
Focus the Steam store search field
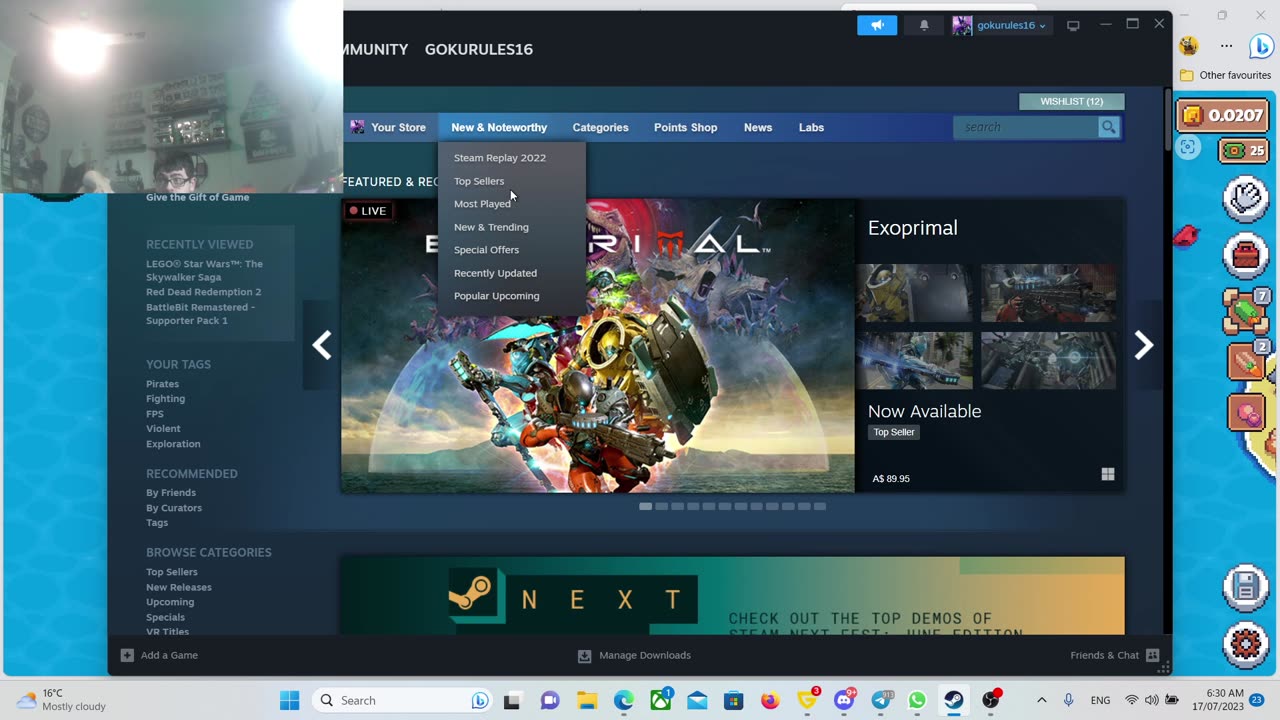coord(1026,127)
